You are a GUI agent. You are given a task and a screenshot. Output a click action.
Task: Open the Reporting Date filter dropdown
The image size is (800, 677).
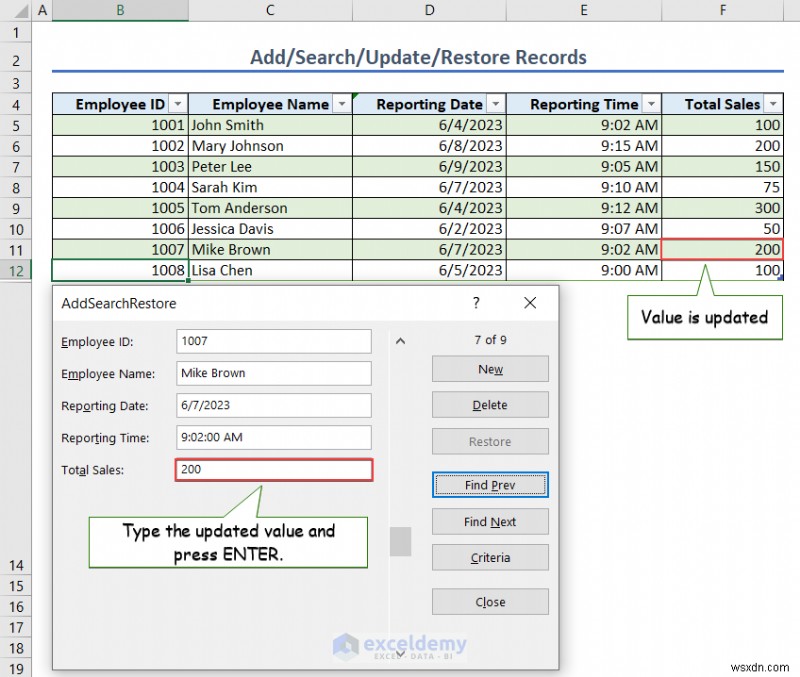click(x=495, y=104)
